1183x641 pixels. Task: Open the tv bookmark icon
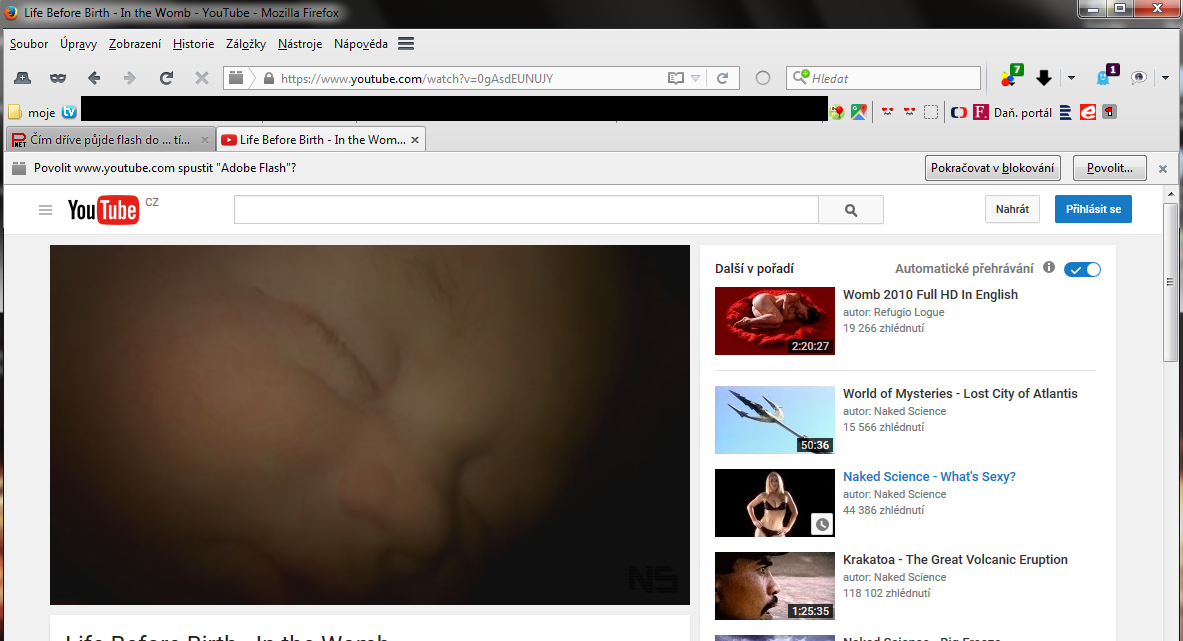69,112
